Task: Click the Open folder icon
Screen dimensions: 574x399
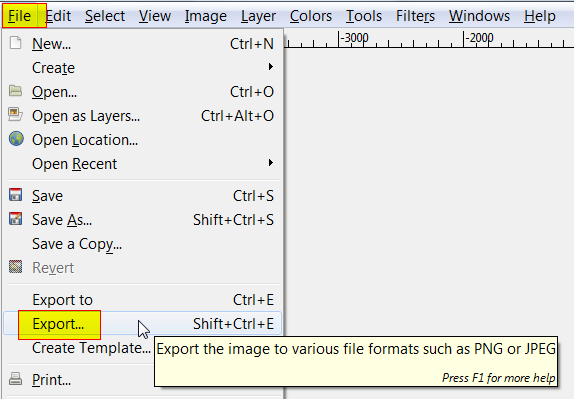Action: click(15, 91)
